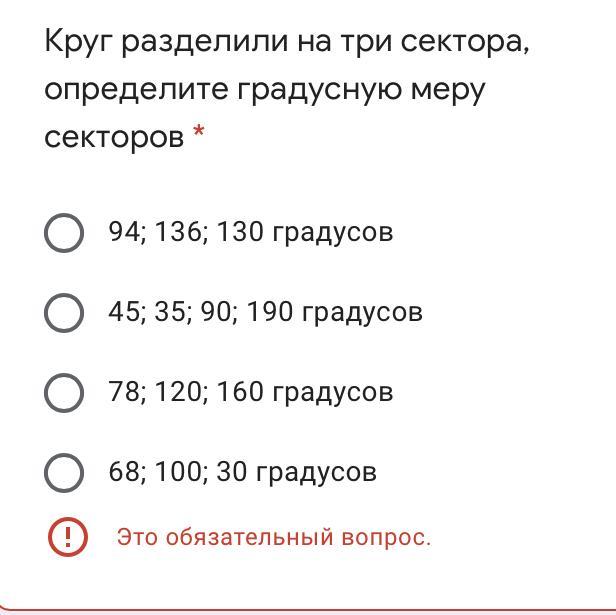The width and height of the screenshot is (616, 615).
Task: Click the answer label '78; 120; 160 градусов'
Action: point(250,392)
